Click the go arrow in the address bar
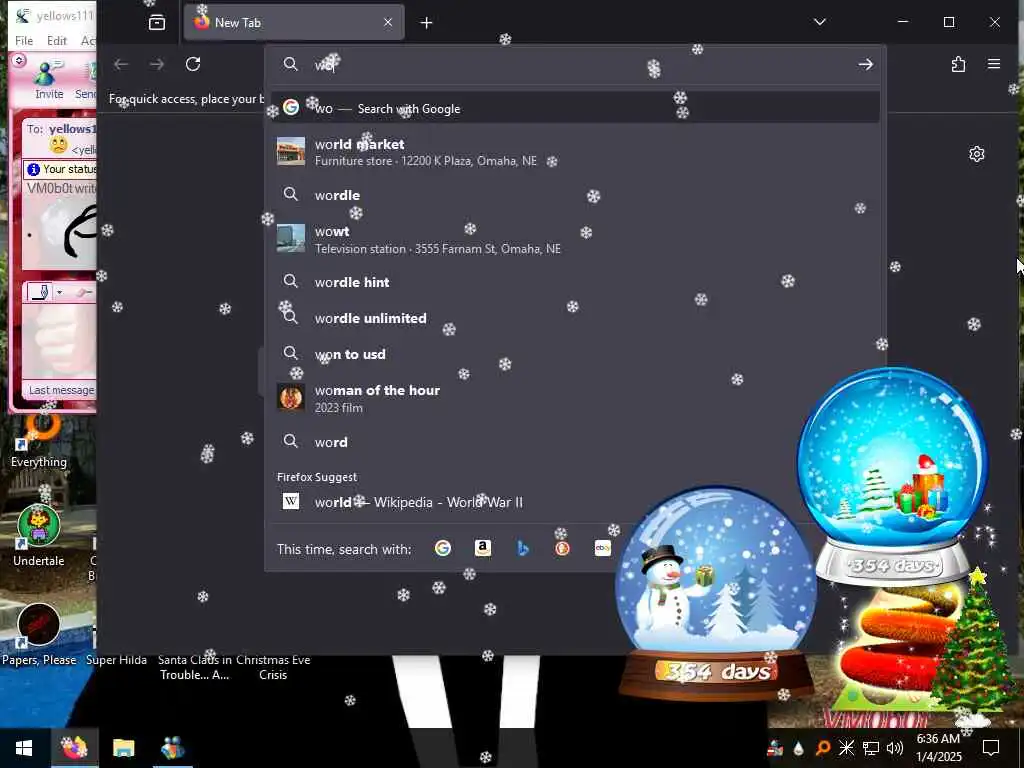 (865, 64)
